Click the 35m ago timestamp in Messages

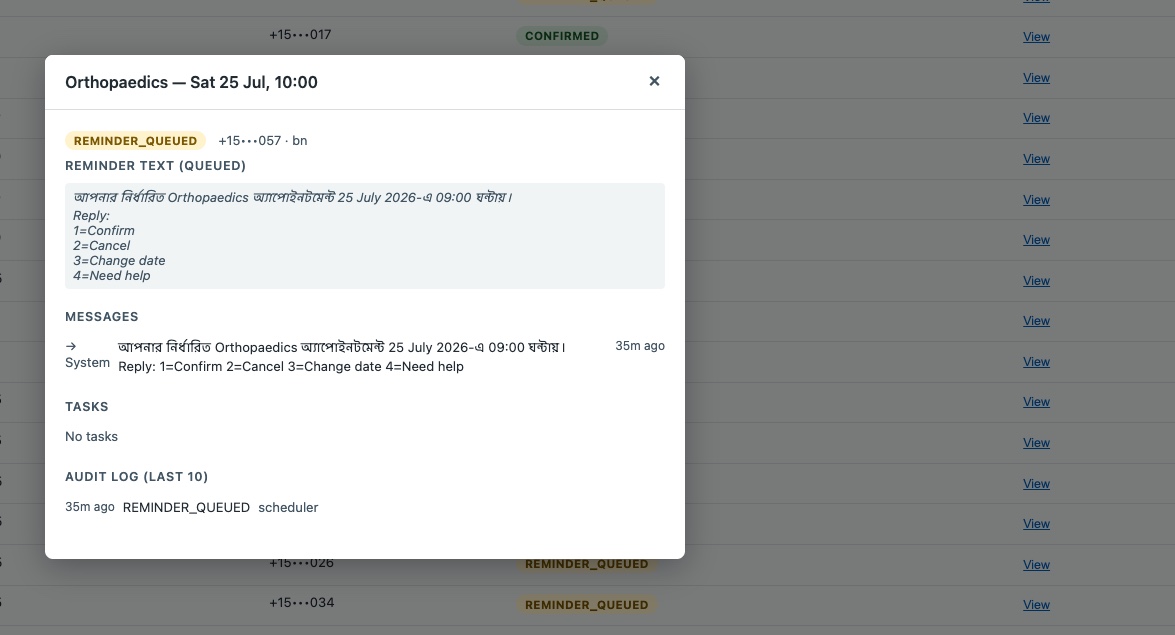coord(640,346)
